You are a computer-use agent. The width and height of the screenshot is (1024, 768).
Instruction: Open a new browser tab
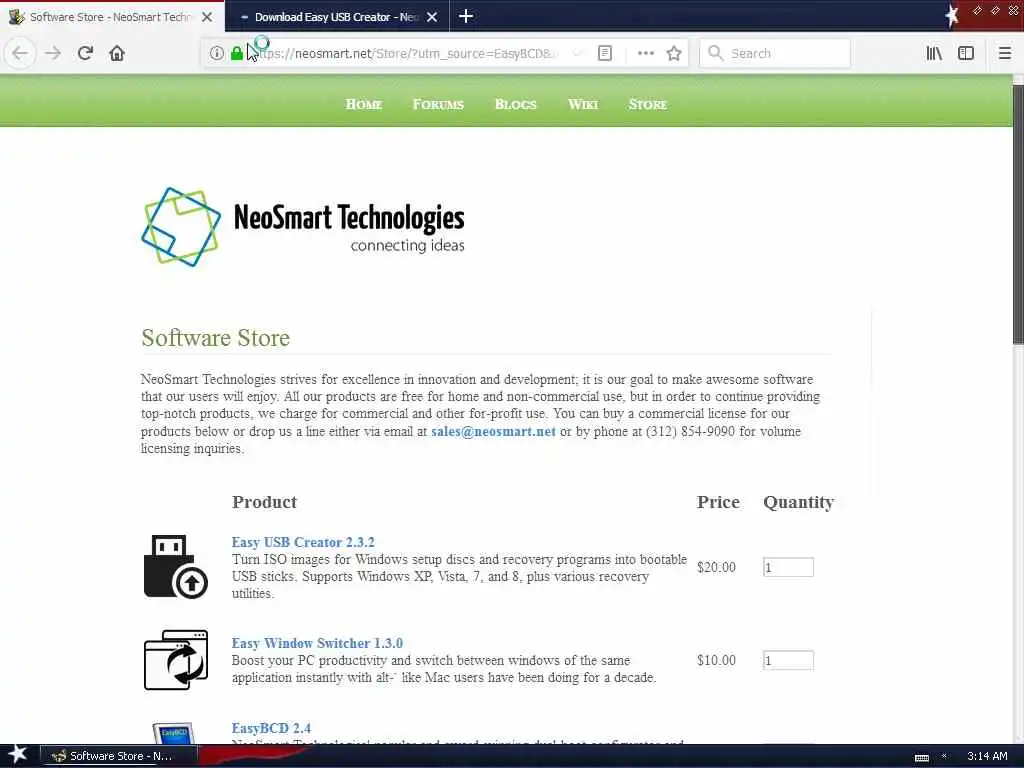coord(466,16)
